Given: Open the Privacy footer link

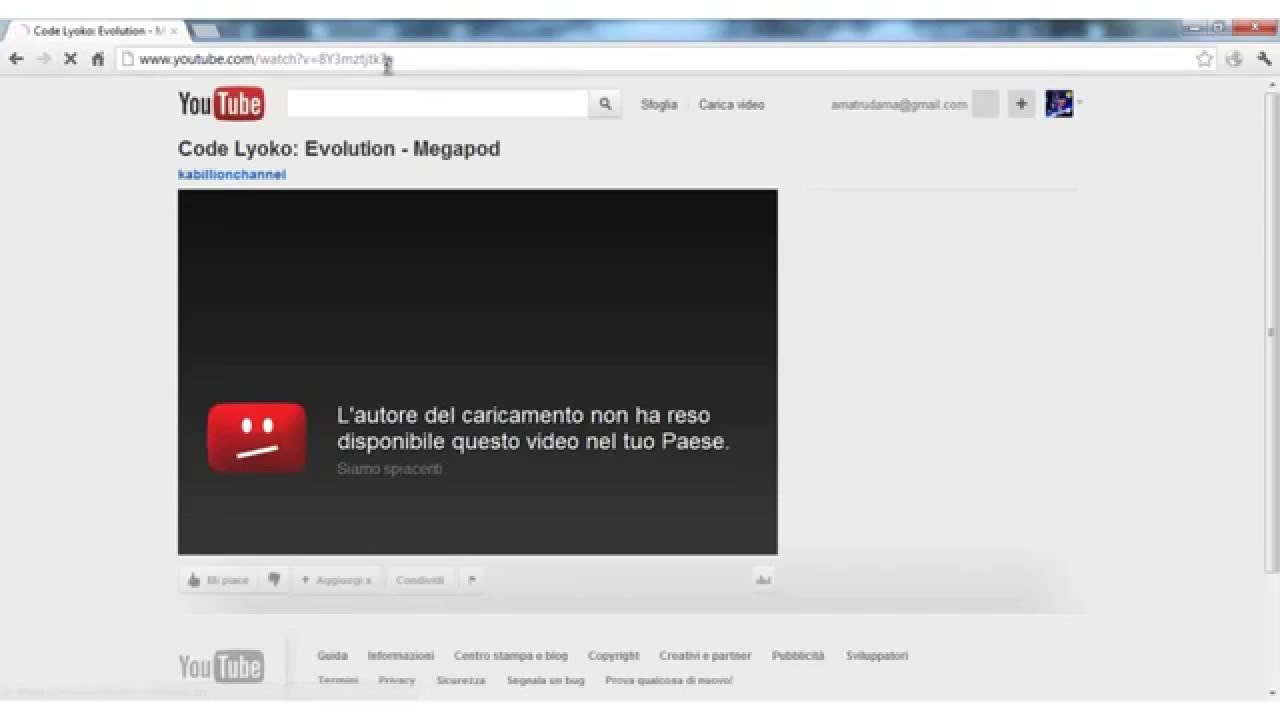Looking at the screenshot, I should (397, 680).
